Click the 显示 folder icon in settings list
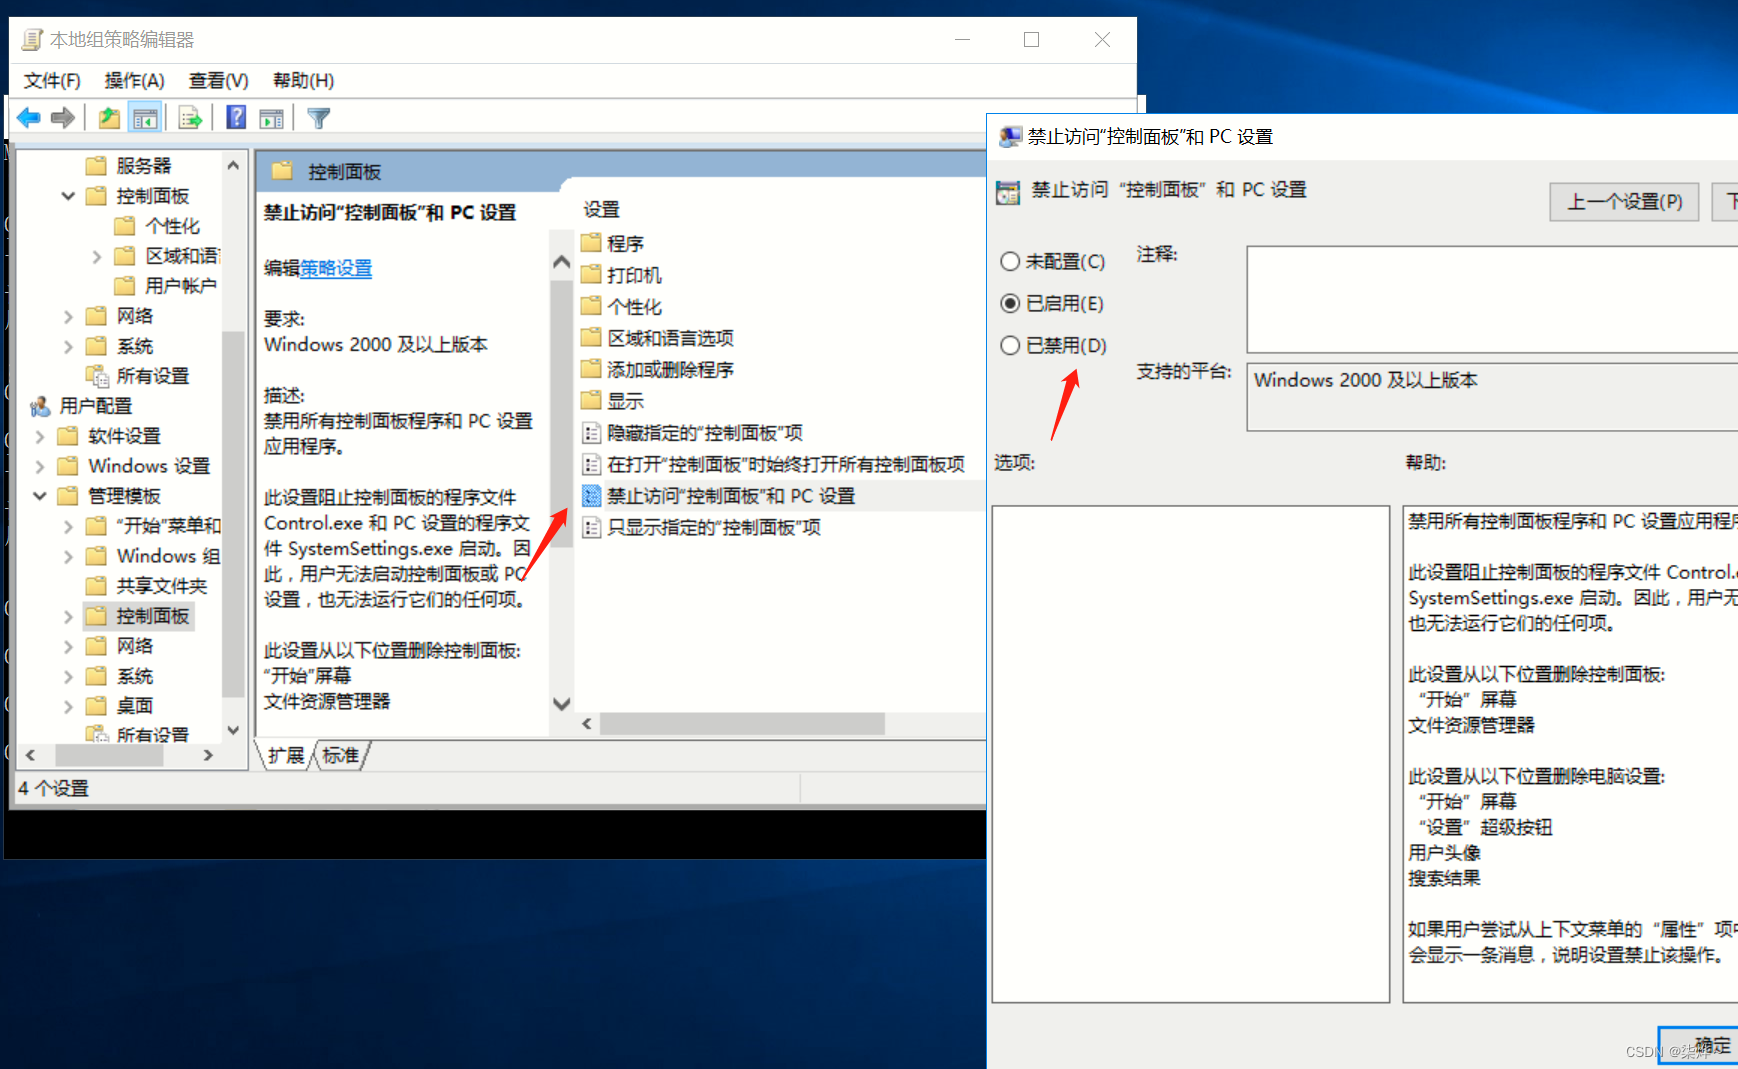1738x1069 pixels. (591, 401)
